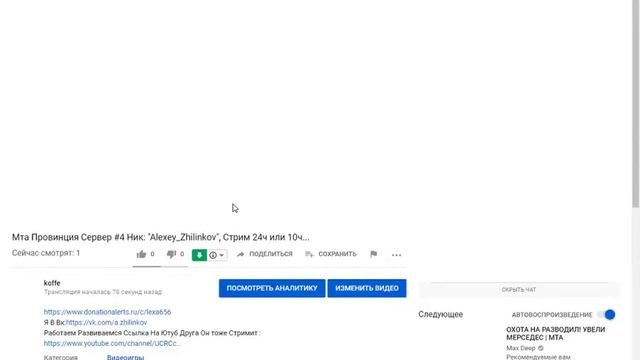Click the report flag icon
This screenshot has height=360, width=640.
(373, 254)
